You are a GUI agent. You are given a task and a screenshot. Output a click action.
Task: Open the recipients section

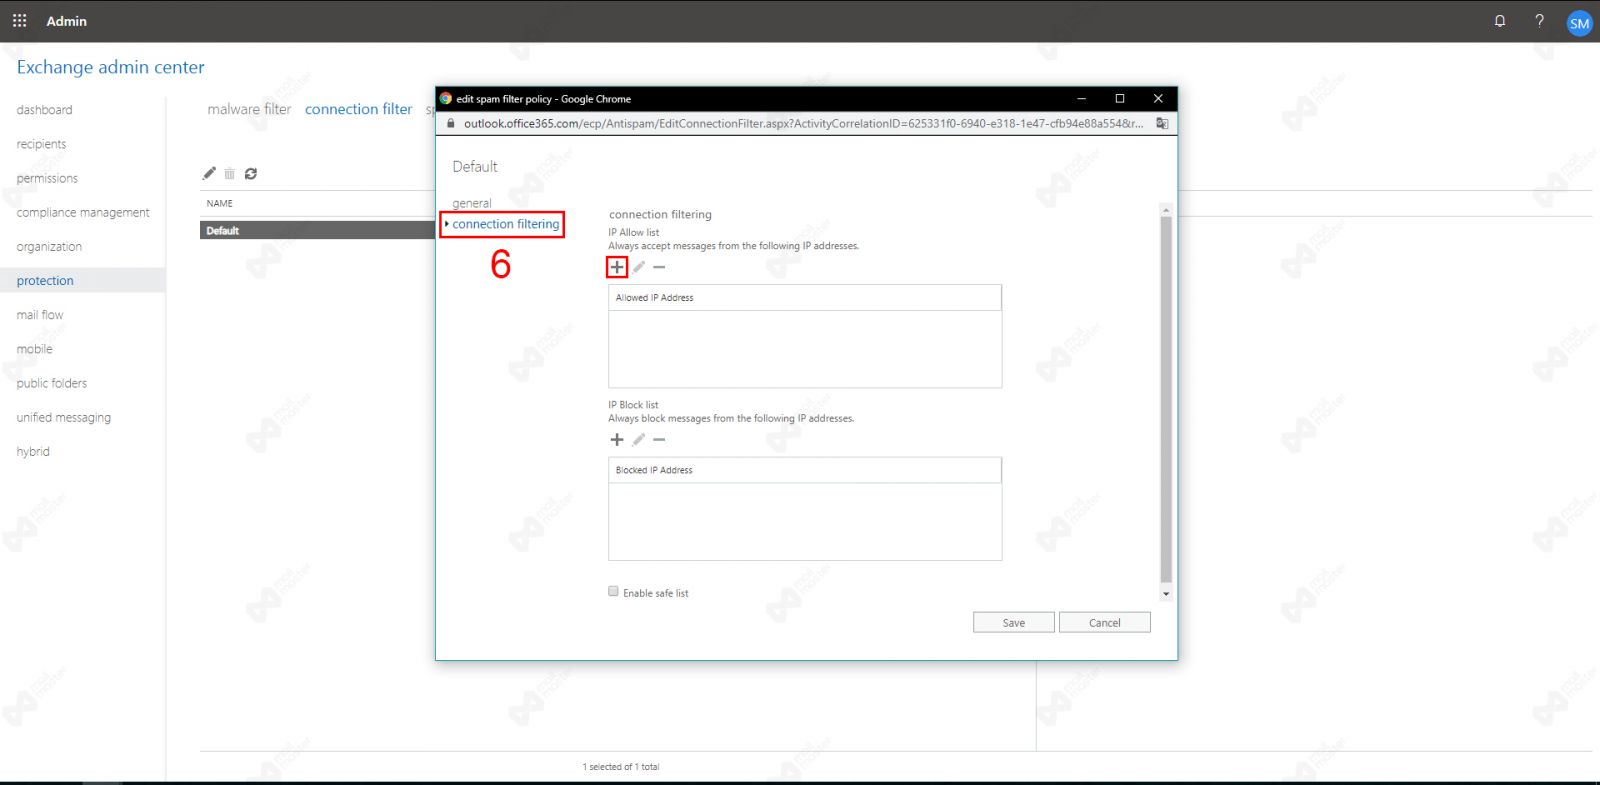(42, 144)
